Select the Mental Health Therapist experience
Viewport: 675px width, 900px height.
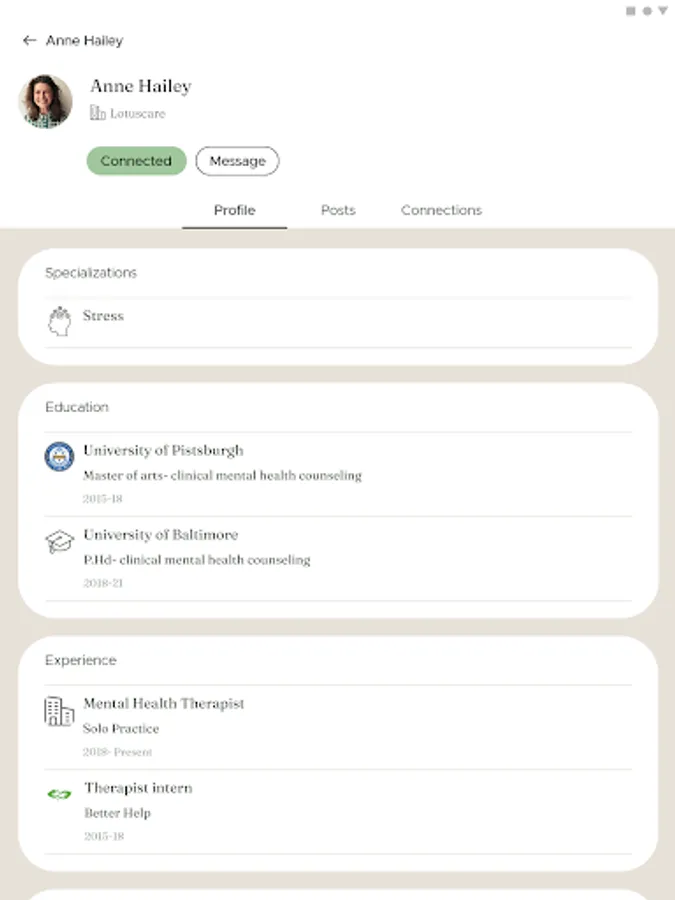click(163, 704)
